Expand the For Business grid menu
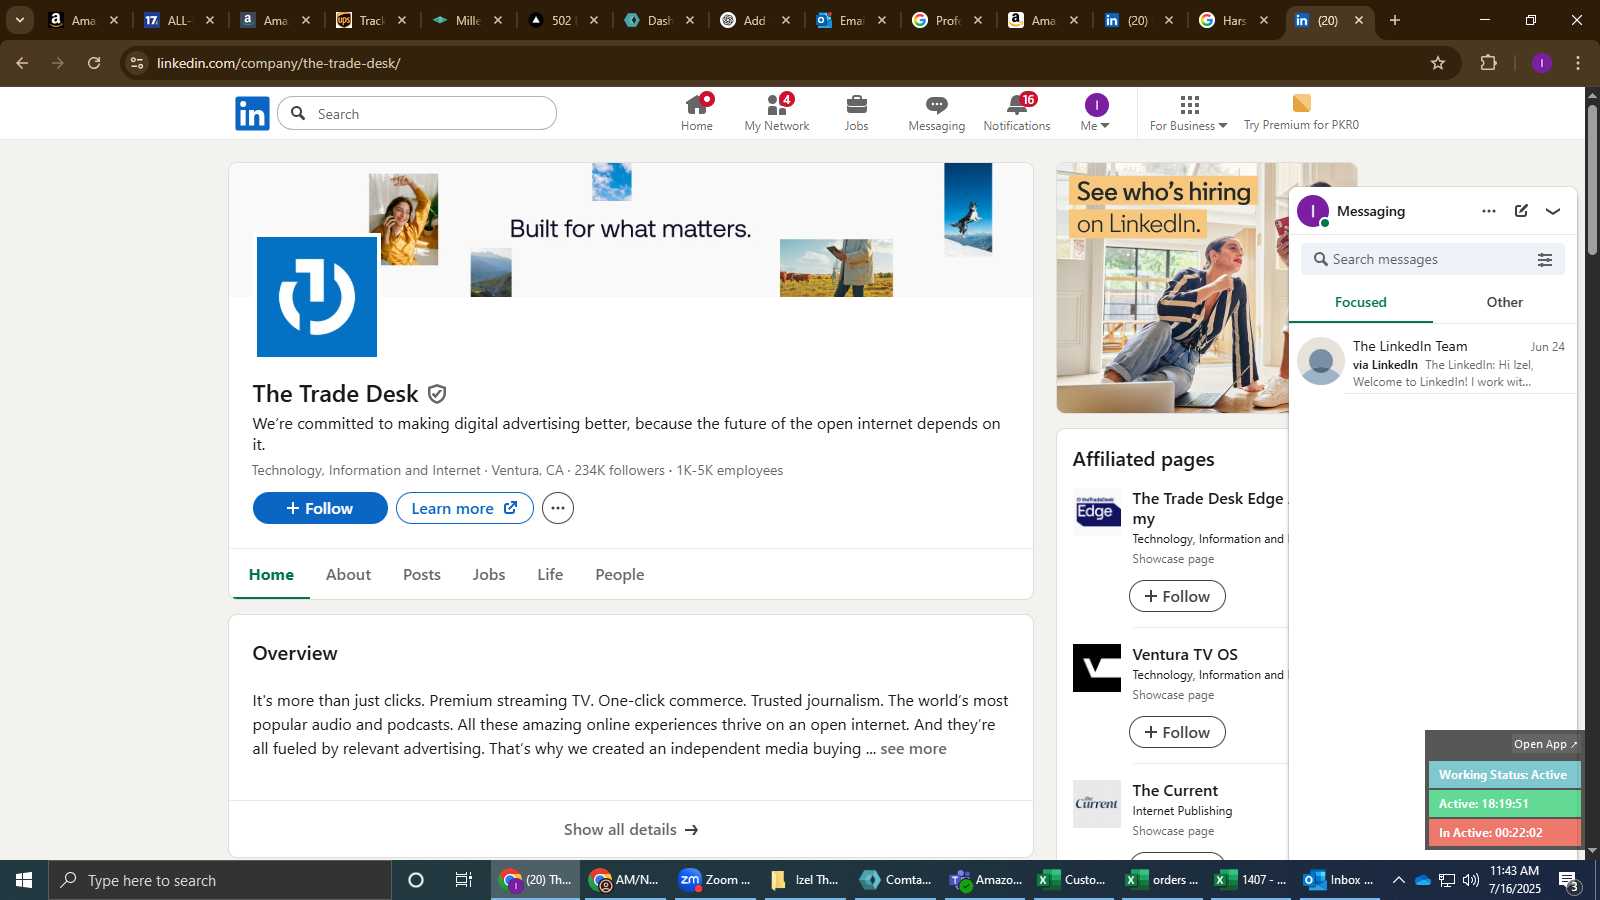Image resolution: width=1600 pixels, height=900 pixels. point(1188,113)
